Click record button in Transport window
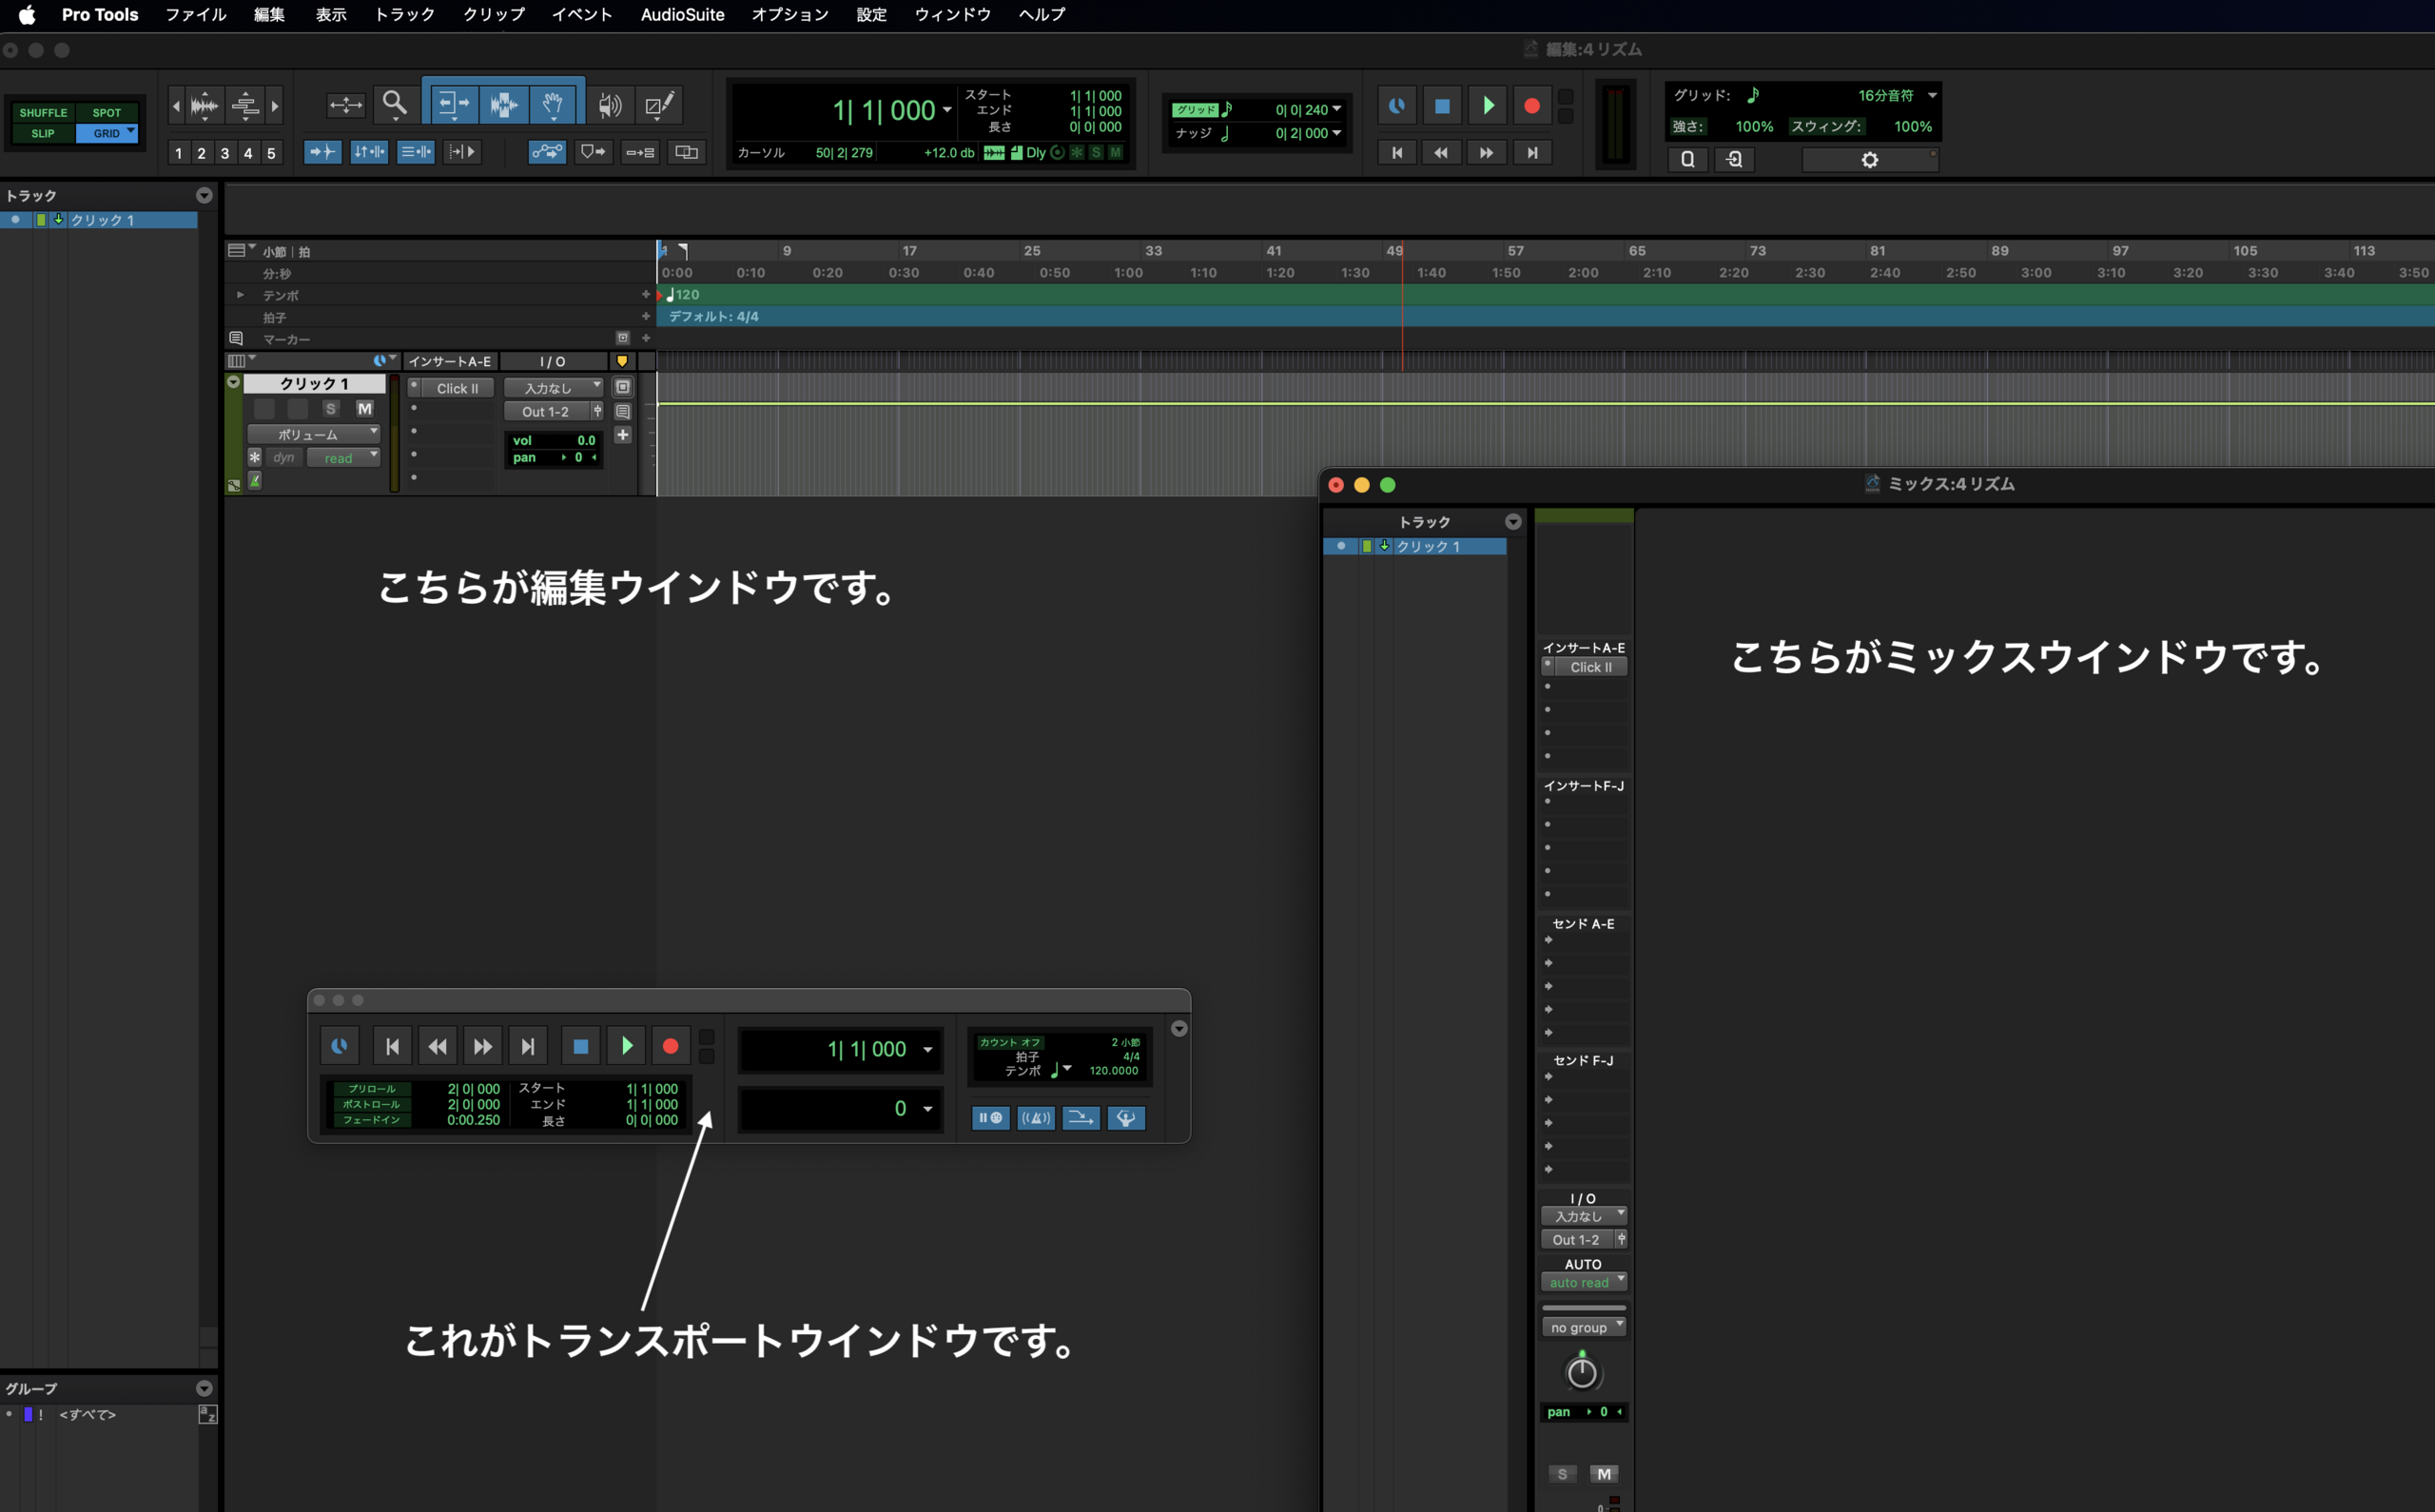This screenshot has height=1512, width=2435. (670, 1046)
